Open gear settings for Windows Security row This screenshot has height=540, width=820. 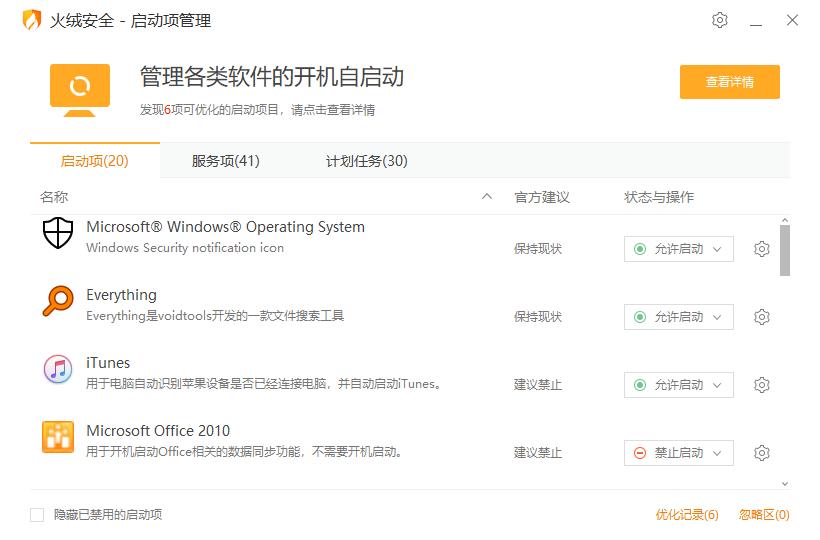[761, 249]
